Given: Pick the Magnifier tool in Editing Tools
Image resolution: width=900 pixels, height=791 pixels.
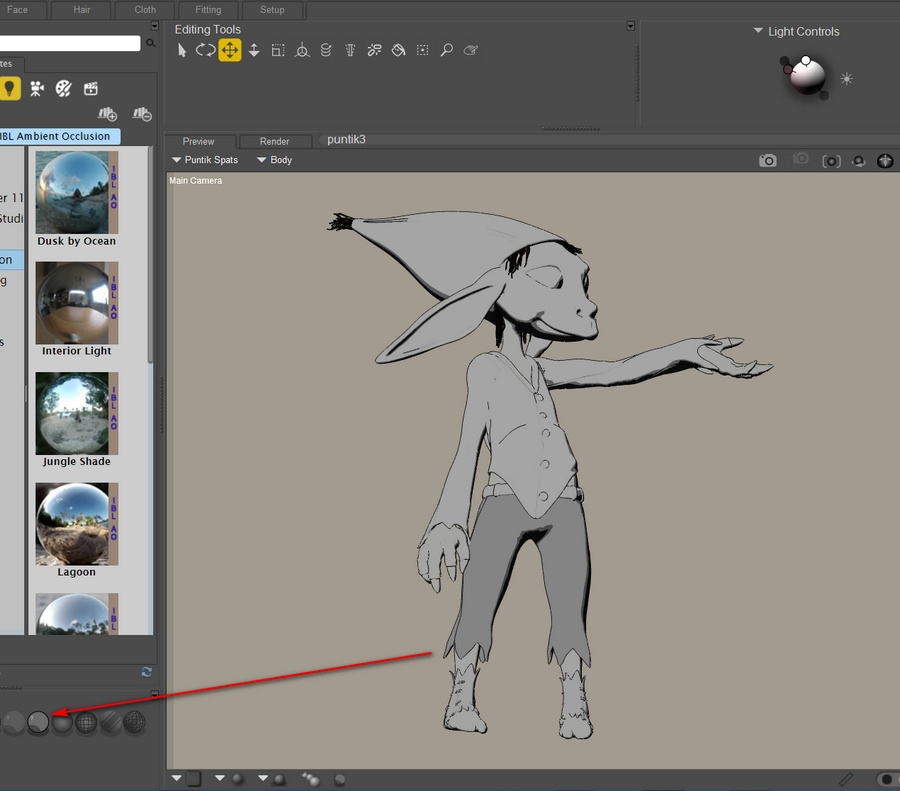Looking at the screenshot, I should (x=446, y=50).
